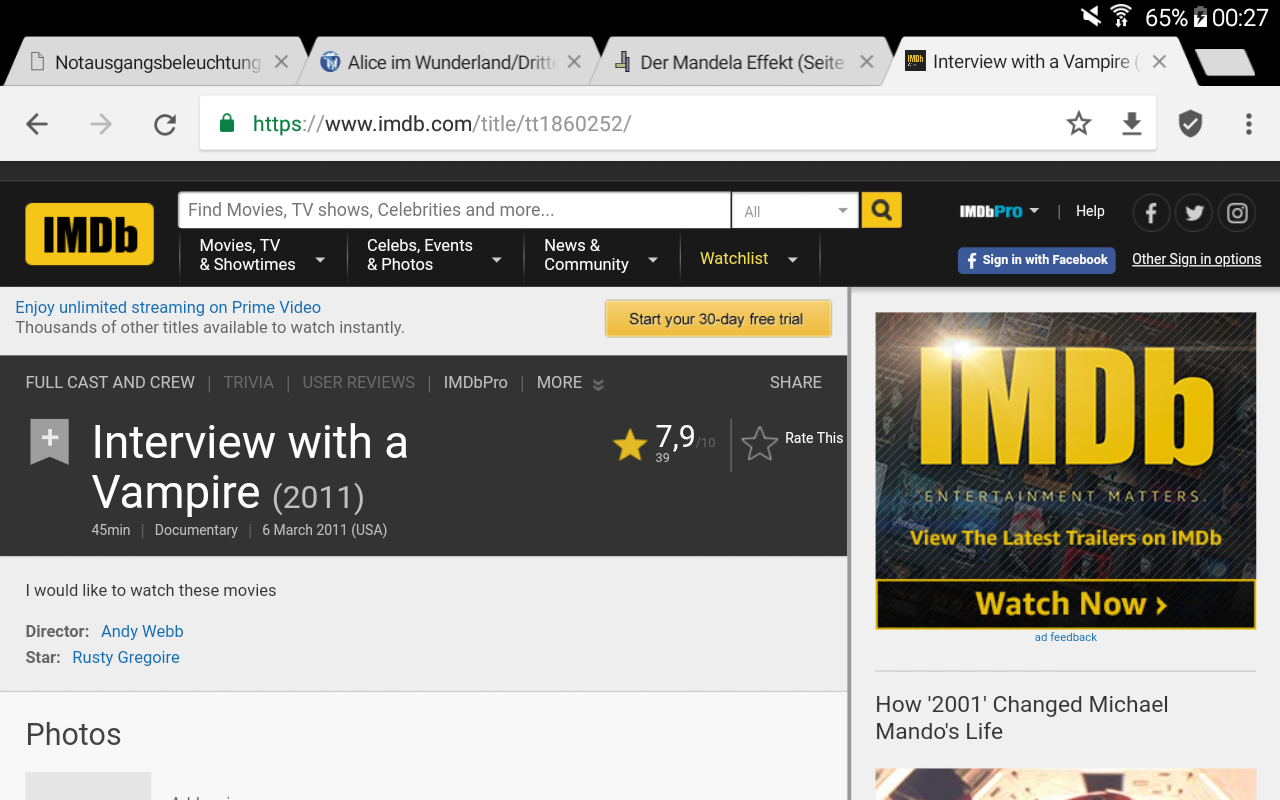Viewport: 1280px width, 800px height.
Task: Expand the Watchlist menu
Action: pyautogui.click(x=748, y=259)
